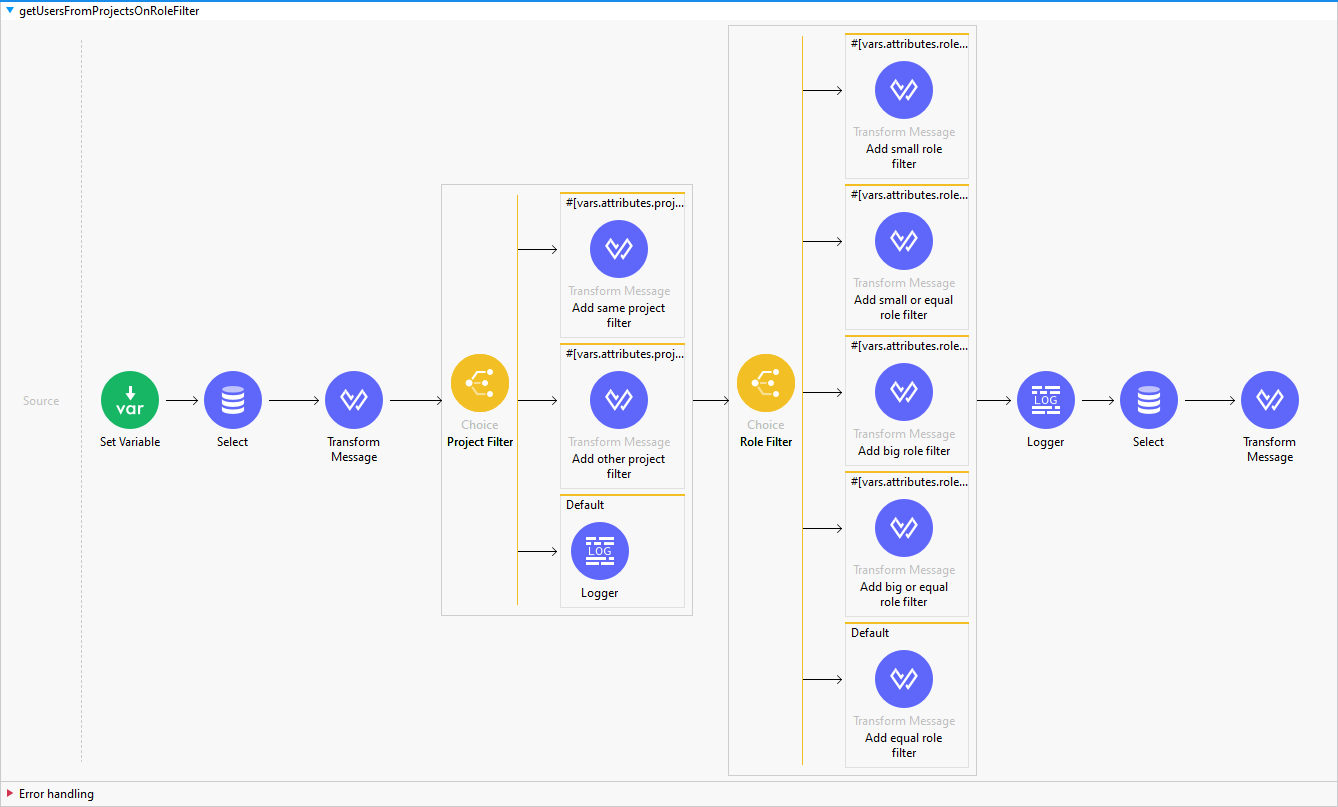Click the Logger label after Role Filter

click(x=1046, y=442)
